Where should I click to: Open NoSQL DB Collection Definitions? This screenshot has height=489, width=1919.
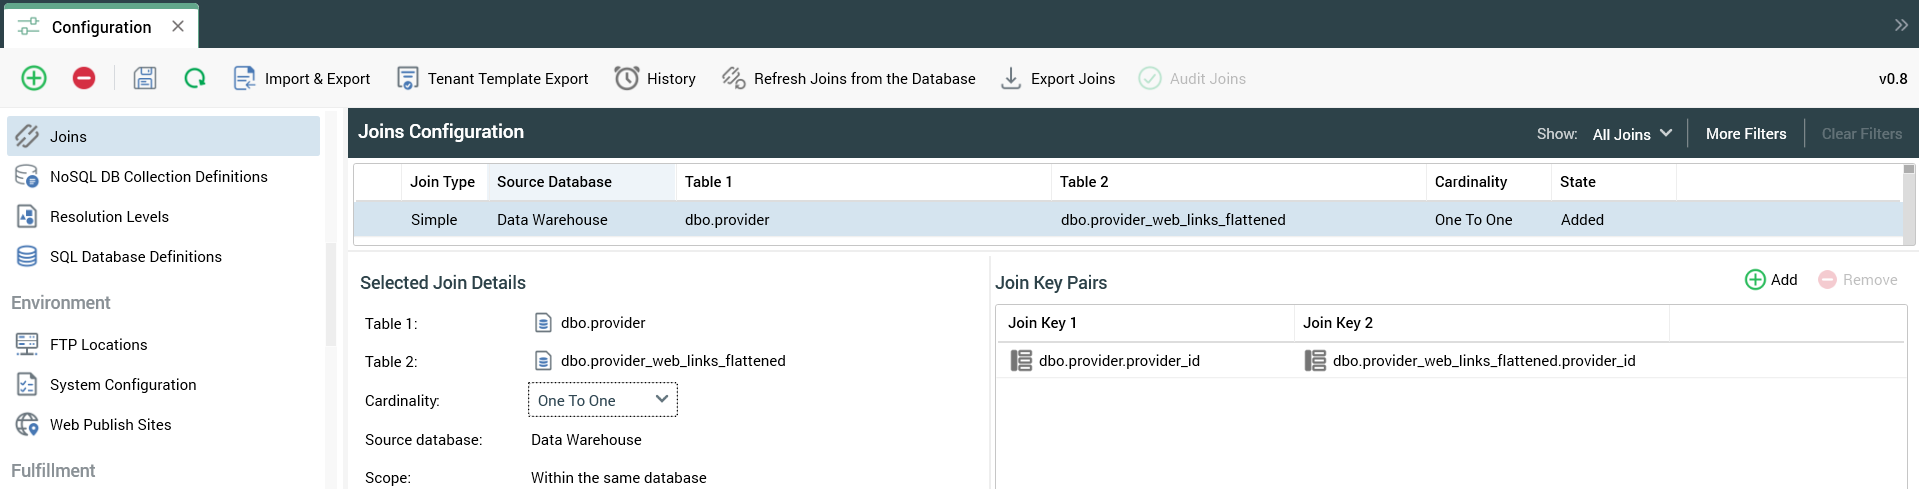tap(158, 177)
